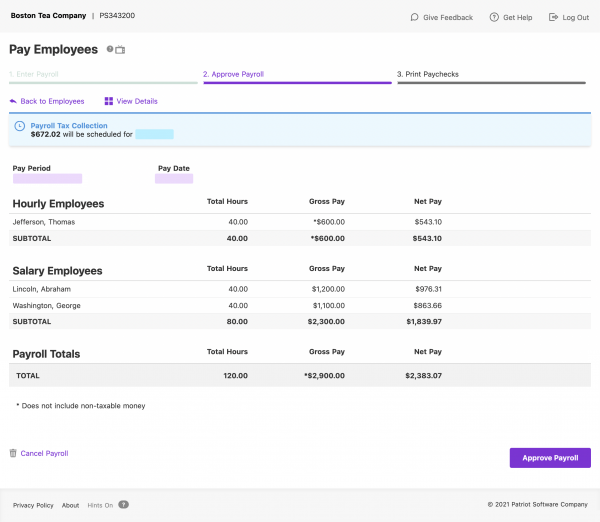Click the Cancel Payroll trash icon
This screenshot has height=522, width=600.
13,453
